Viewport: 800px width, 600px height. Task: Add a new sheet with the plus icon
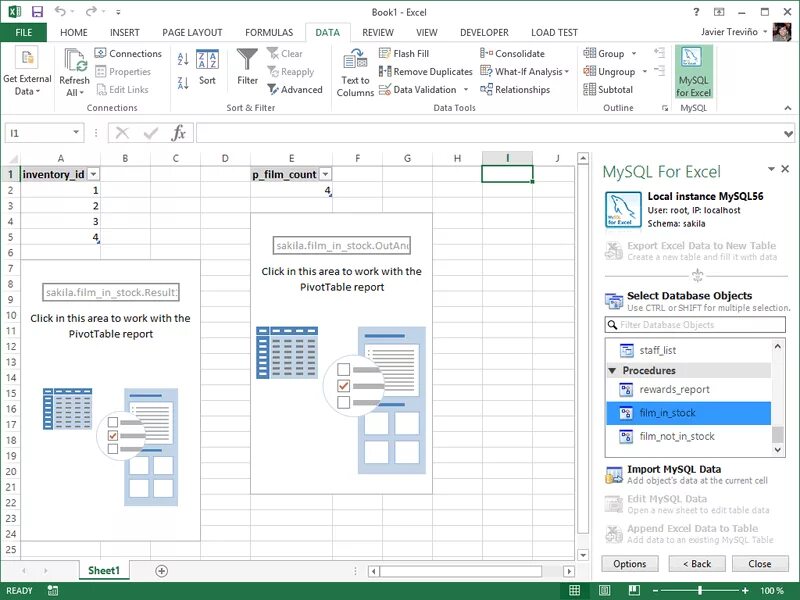[161, 571]
